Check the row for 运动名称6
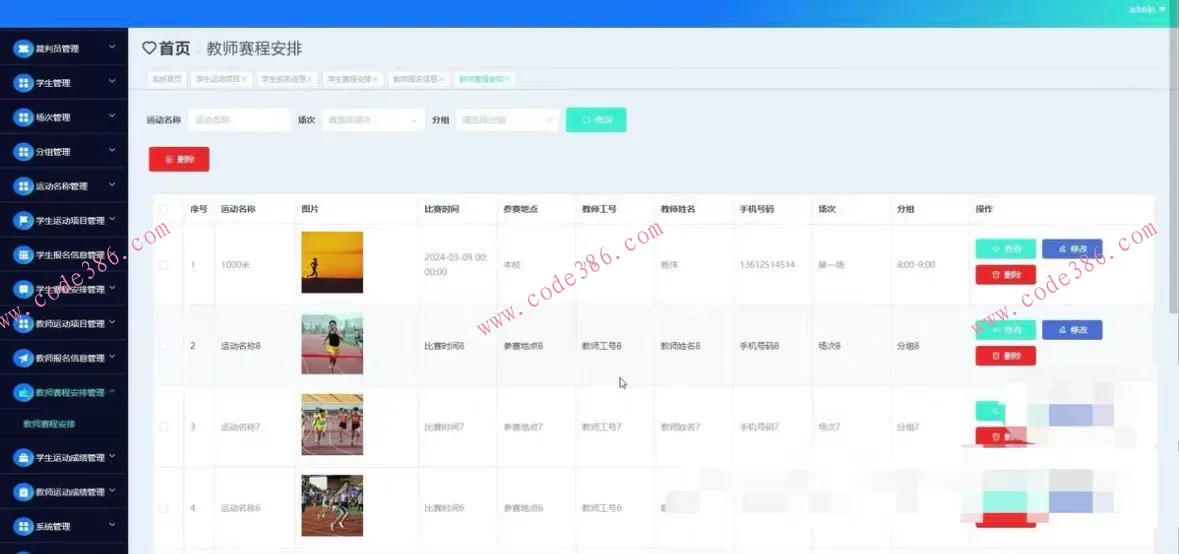This screenshot has height=554, width=1179. pyautogui.click(x=164, y=508)
